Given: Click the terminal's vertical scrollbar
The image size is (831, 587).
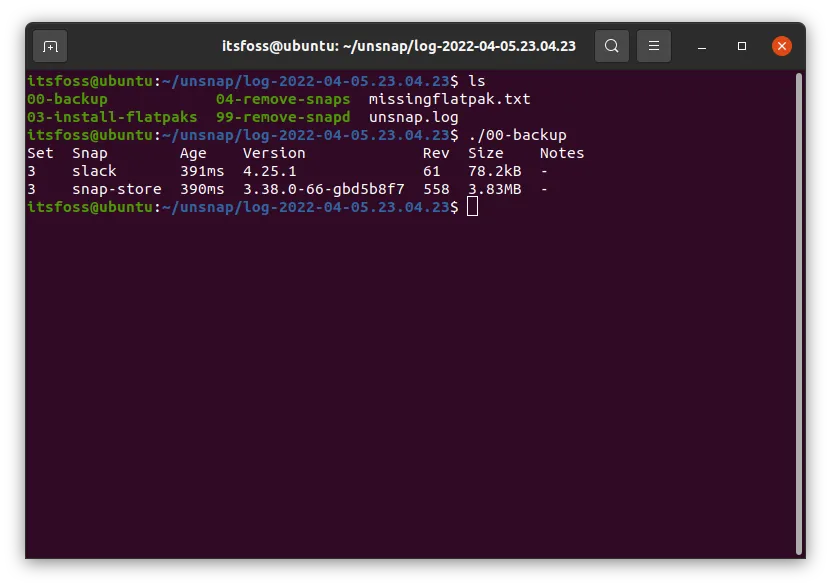Looking at the screenshot, I should click(x=797, y=310).
